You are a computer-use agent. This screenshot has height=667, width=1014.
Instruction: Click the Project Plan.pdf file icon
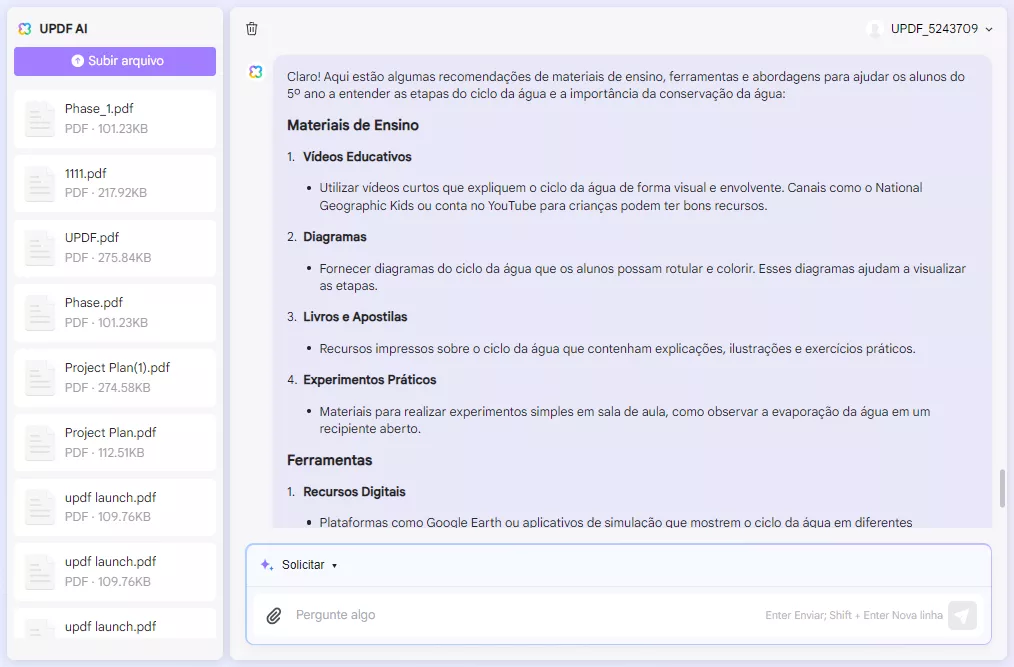[x=39, y=443]
